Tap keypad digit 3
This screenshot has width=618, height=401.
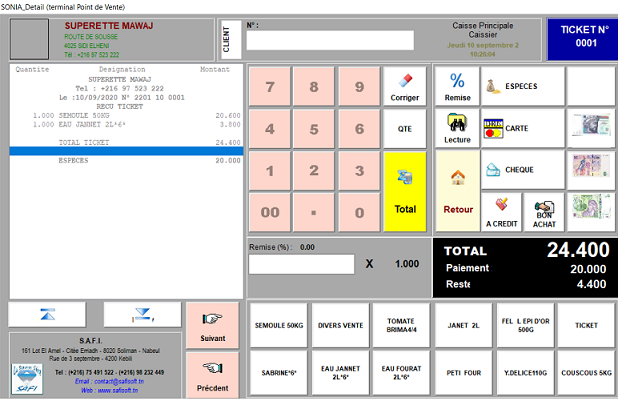pos(359,170)
